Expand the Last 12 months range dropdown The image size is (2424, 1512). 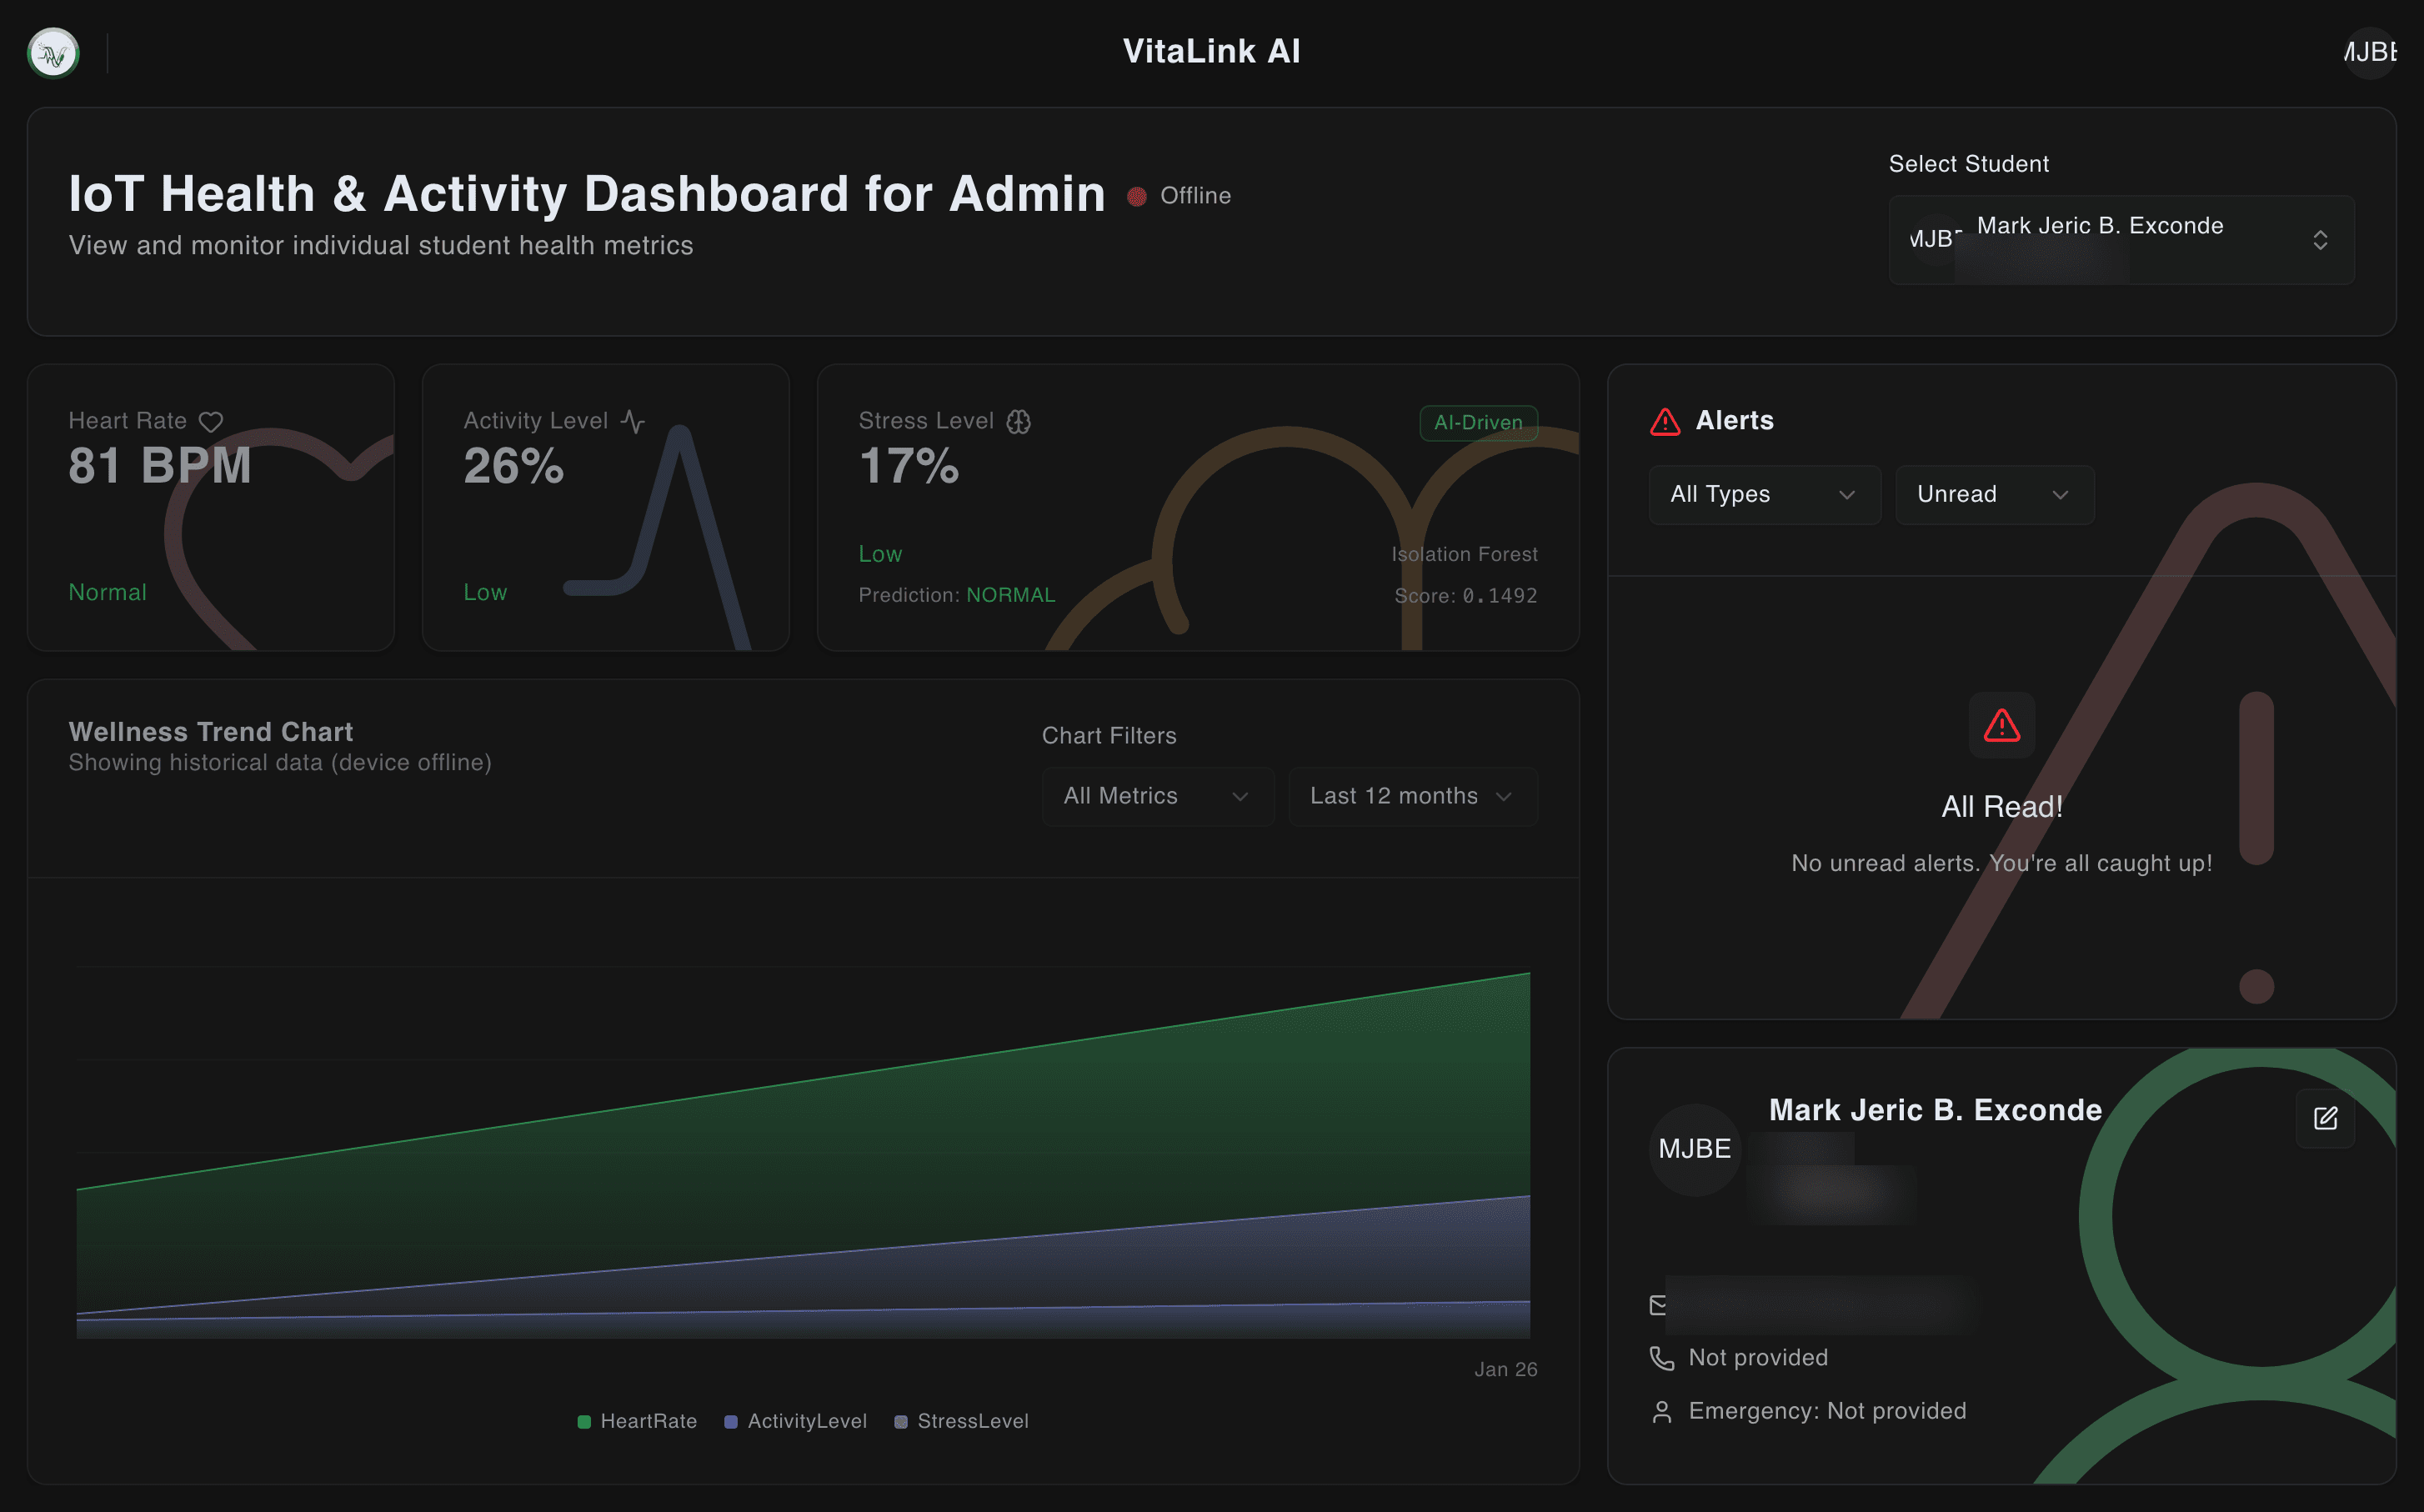pos(1413,796)
